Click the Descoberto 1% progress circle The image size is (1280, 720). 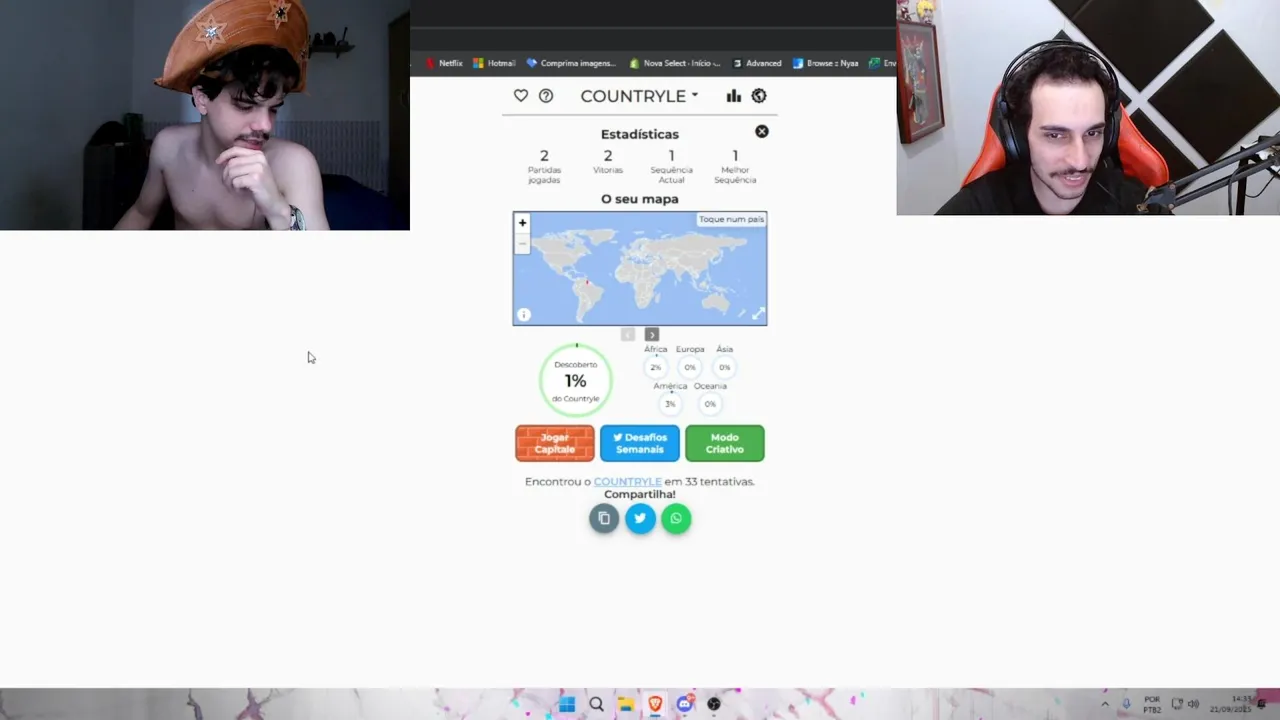pos(576,380)
